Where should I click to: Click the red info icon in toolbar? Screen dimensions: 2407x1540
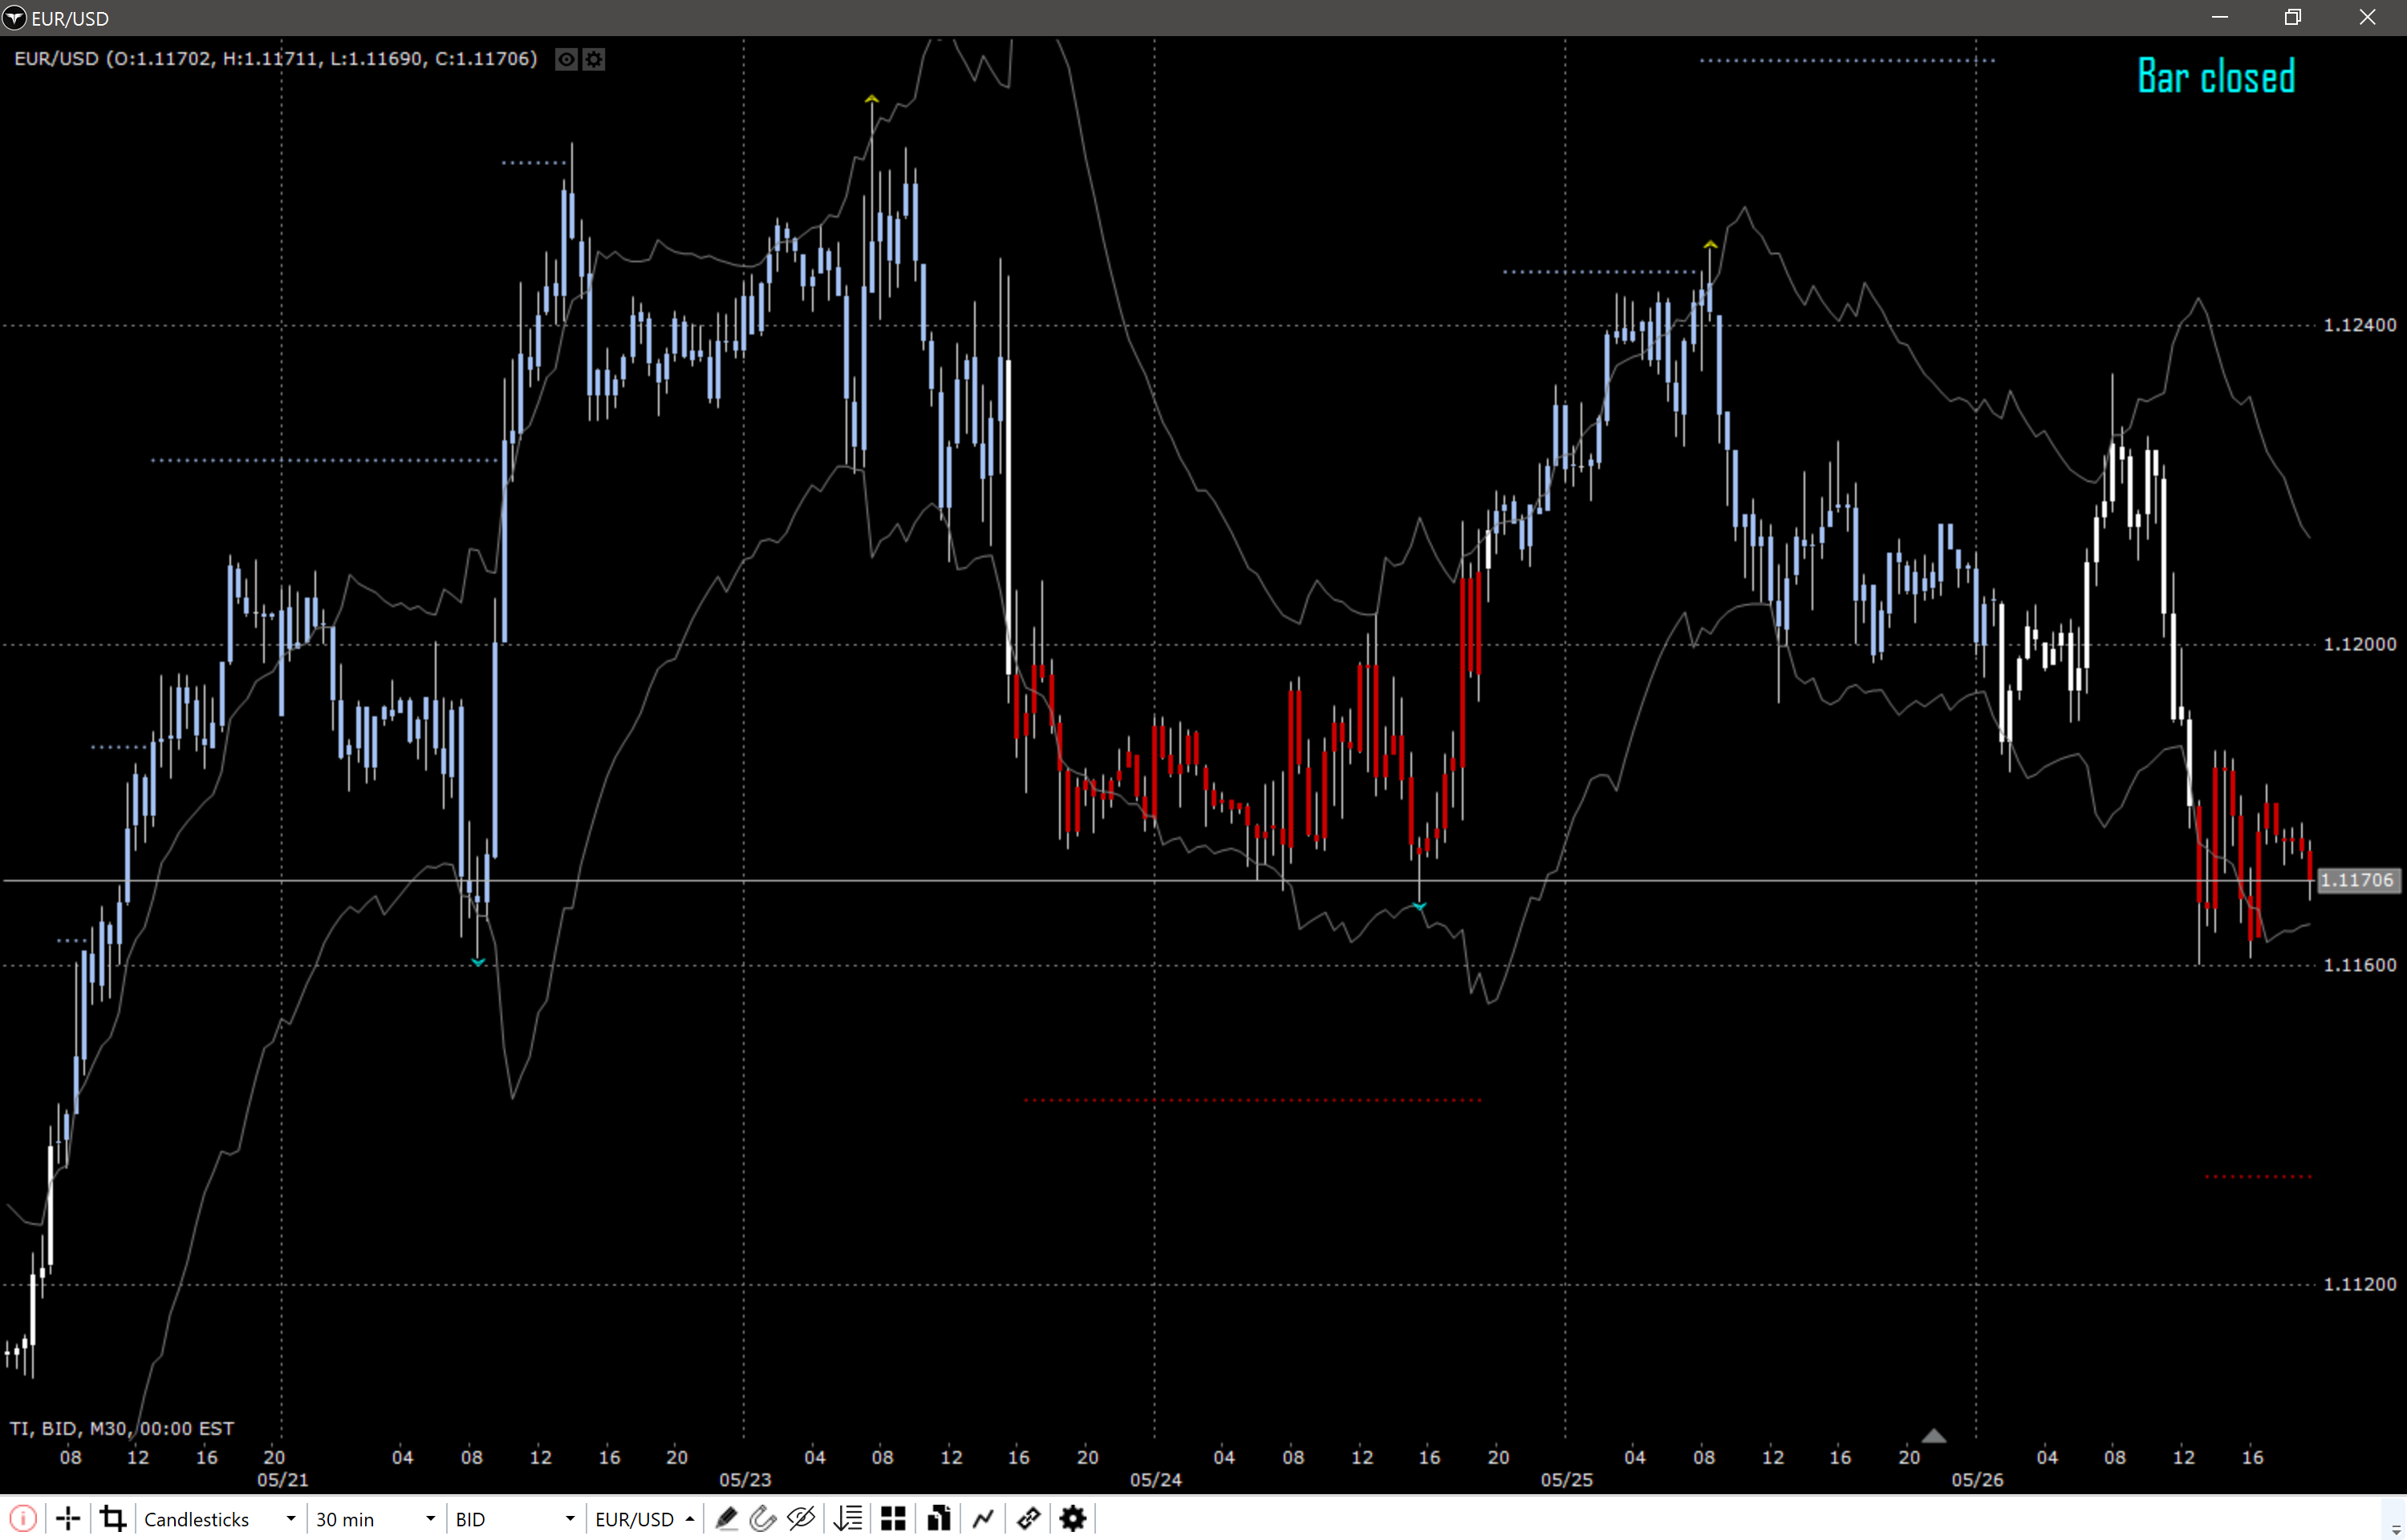pyautogui.click(x=23, y=1518)
